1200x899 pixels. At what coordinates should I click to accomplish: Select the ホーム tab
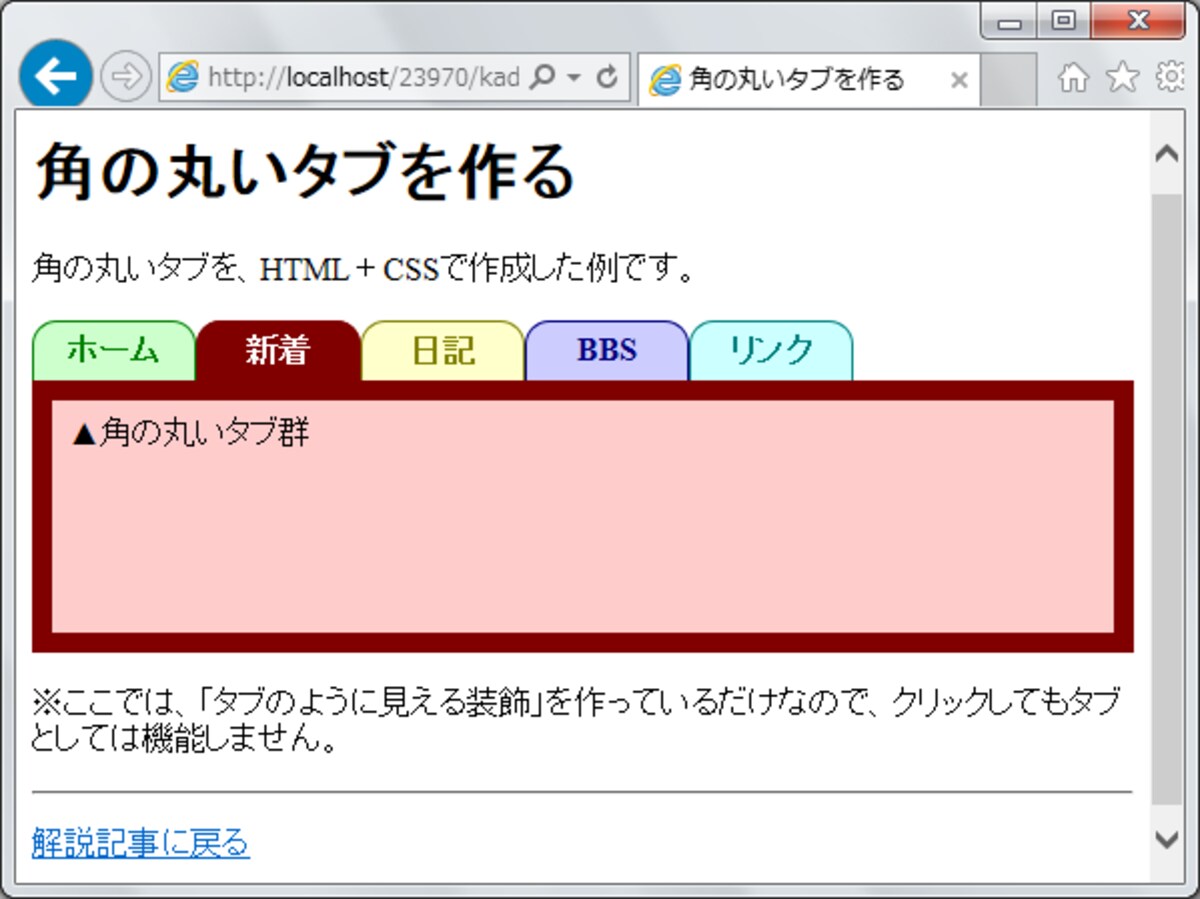pos(114,351)
